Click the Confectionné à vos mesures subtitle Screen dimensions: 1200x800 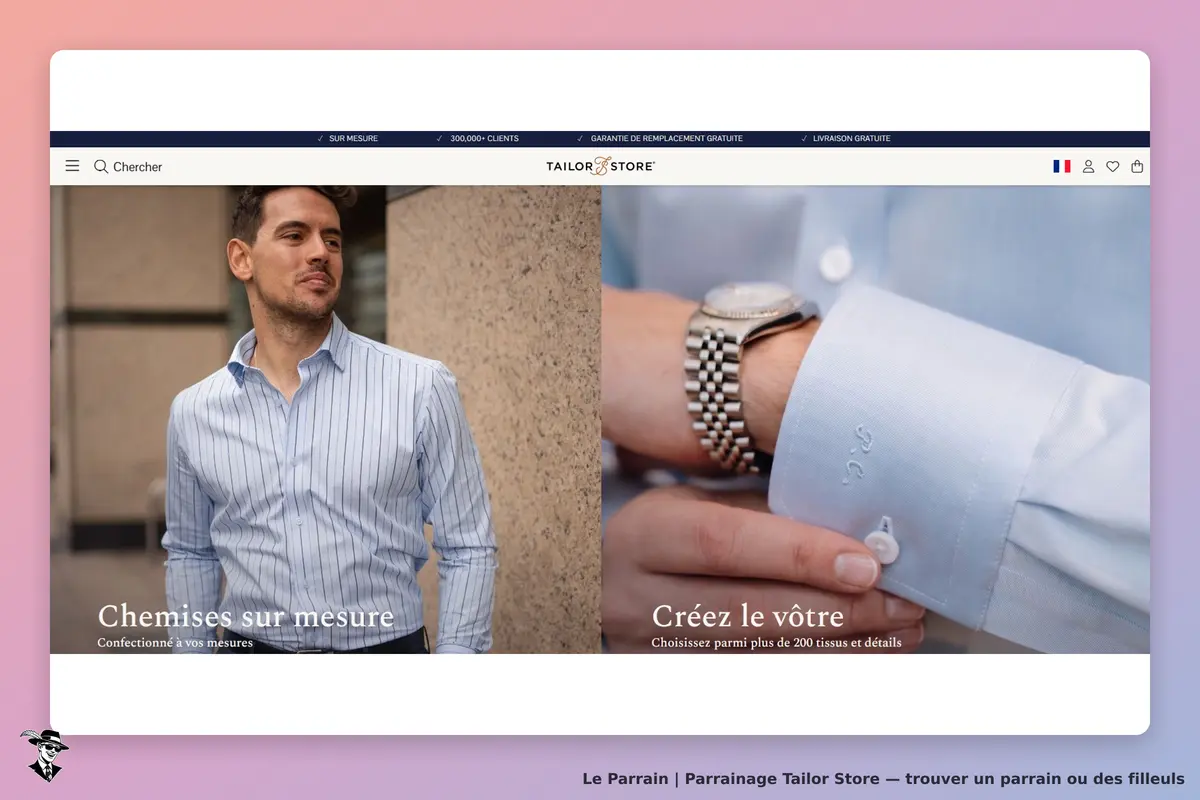pos(175,643)
